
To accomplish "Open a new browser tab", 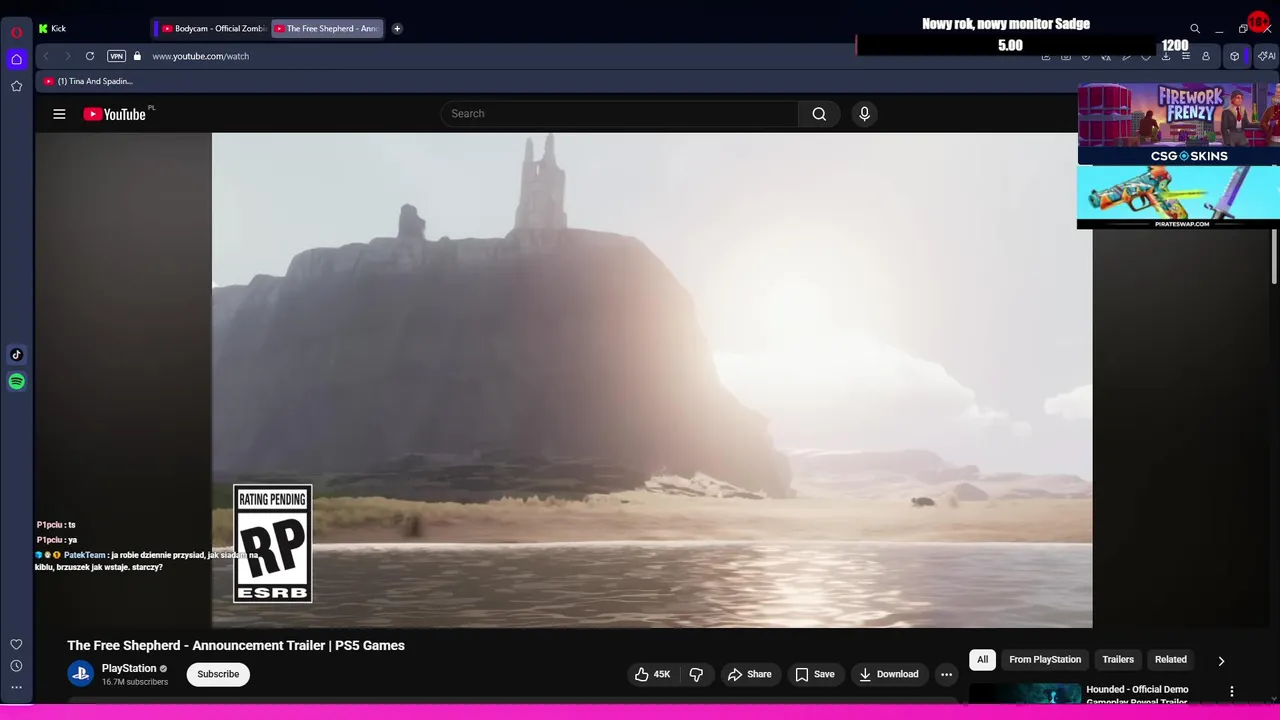I will 397,28.
